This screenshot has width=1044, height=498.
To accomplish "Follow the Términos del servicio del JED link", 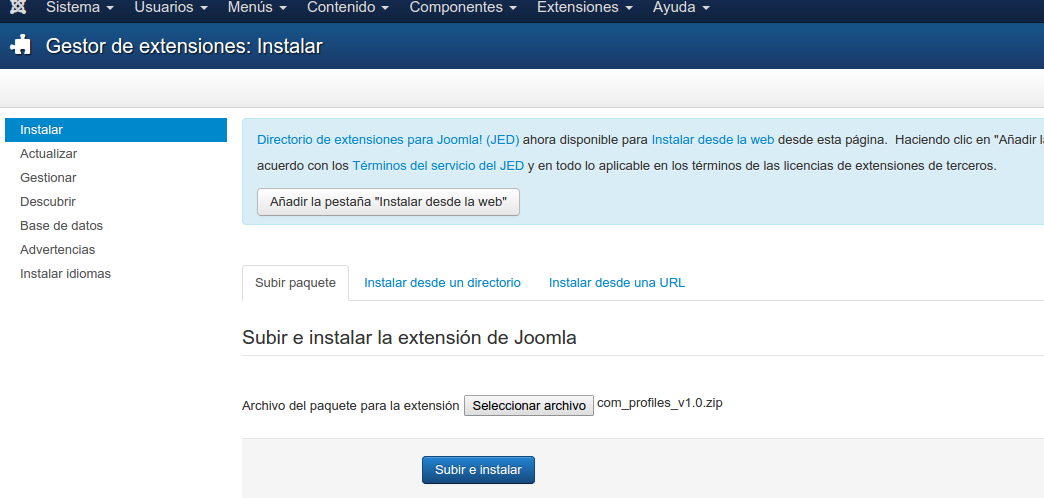I will (438, 166).
